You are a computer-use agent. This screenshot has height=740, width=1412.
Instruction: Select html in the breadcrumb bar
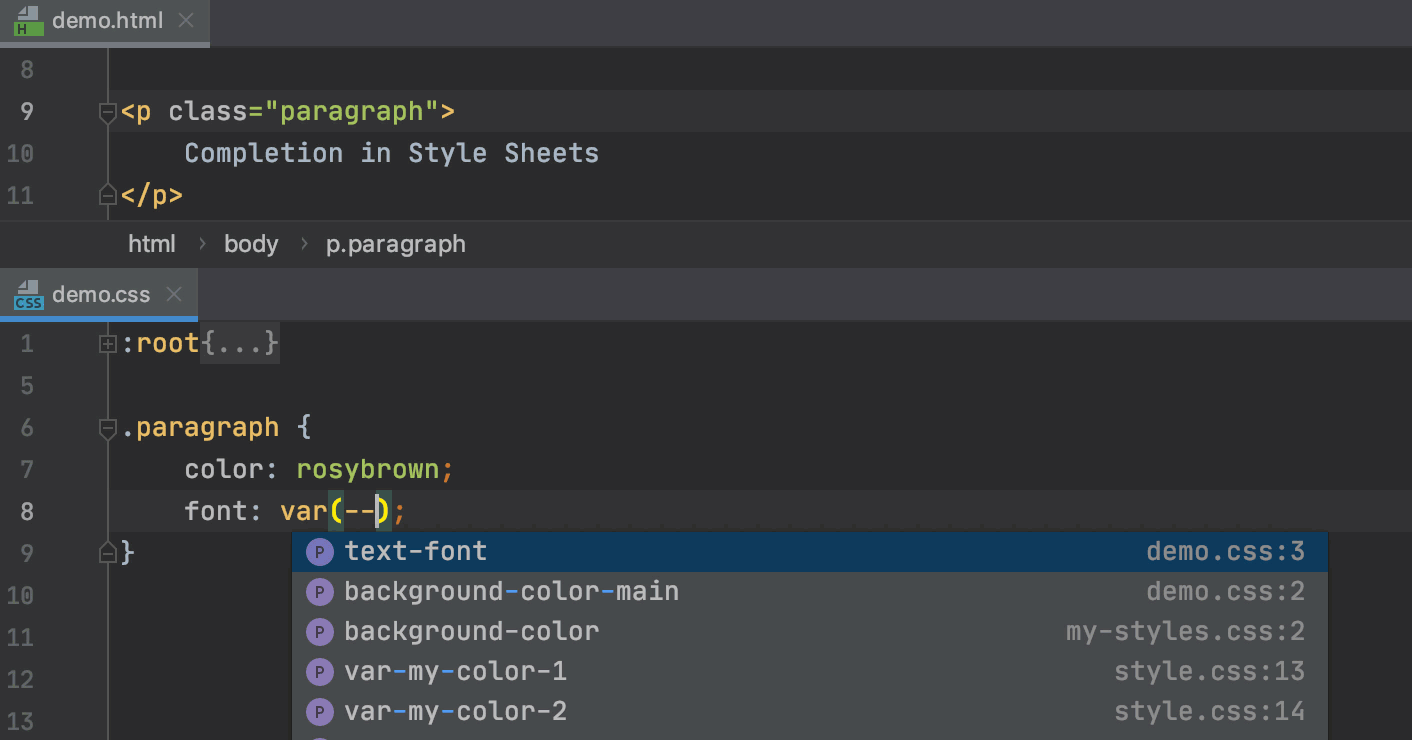[152, 243]
